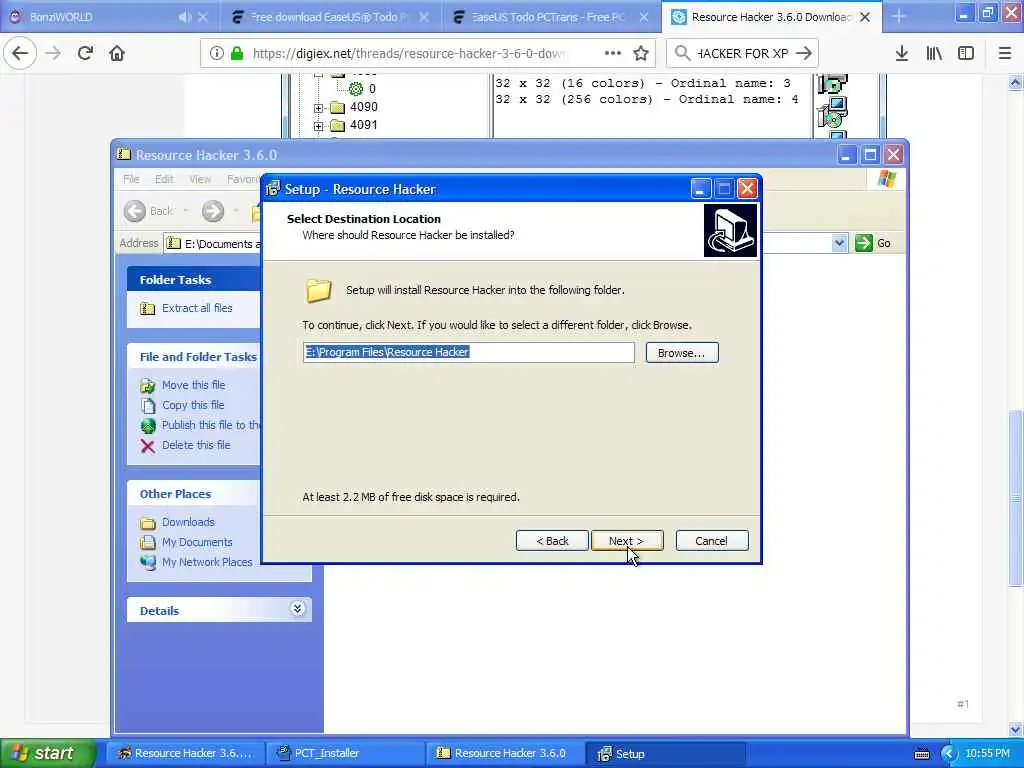The height and width of the screenshot is (768, 1024).
Task: Click Next in the Setup dialog
Action: pos(627,541)
